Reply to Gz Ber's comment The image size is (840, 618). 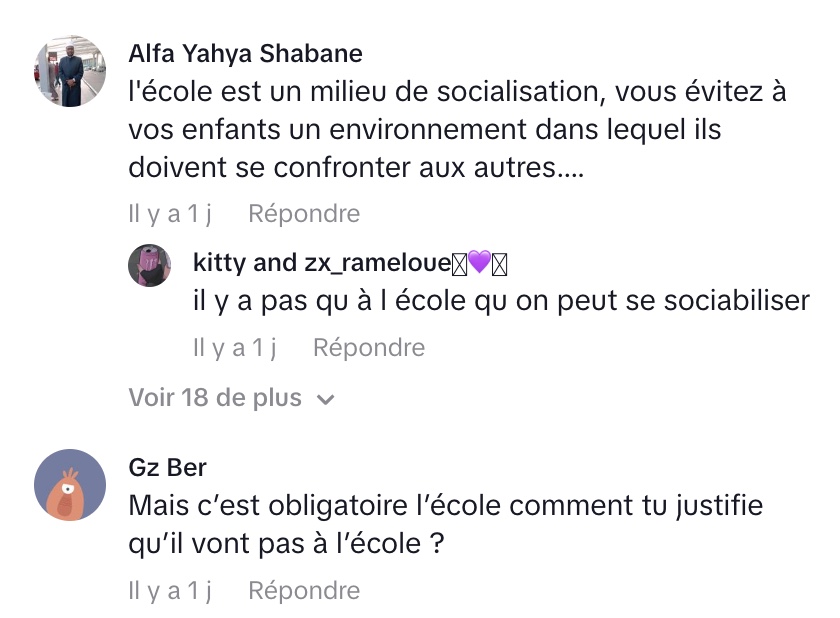point(303,590)
